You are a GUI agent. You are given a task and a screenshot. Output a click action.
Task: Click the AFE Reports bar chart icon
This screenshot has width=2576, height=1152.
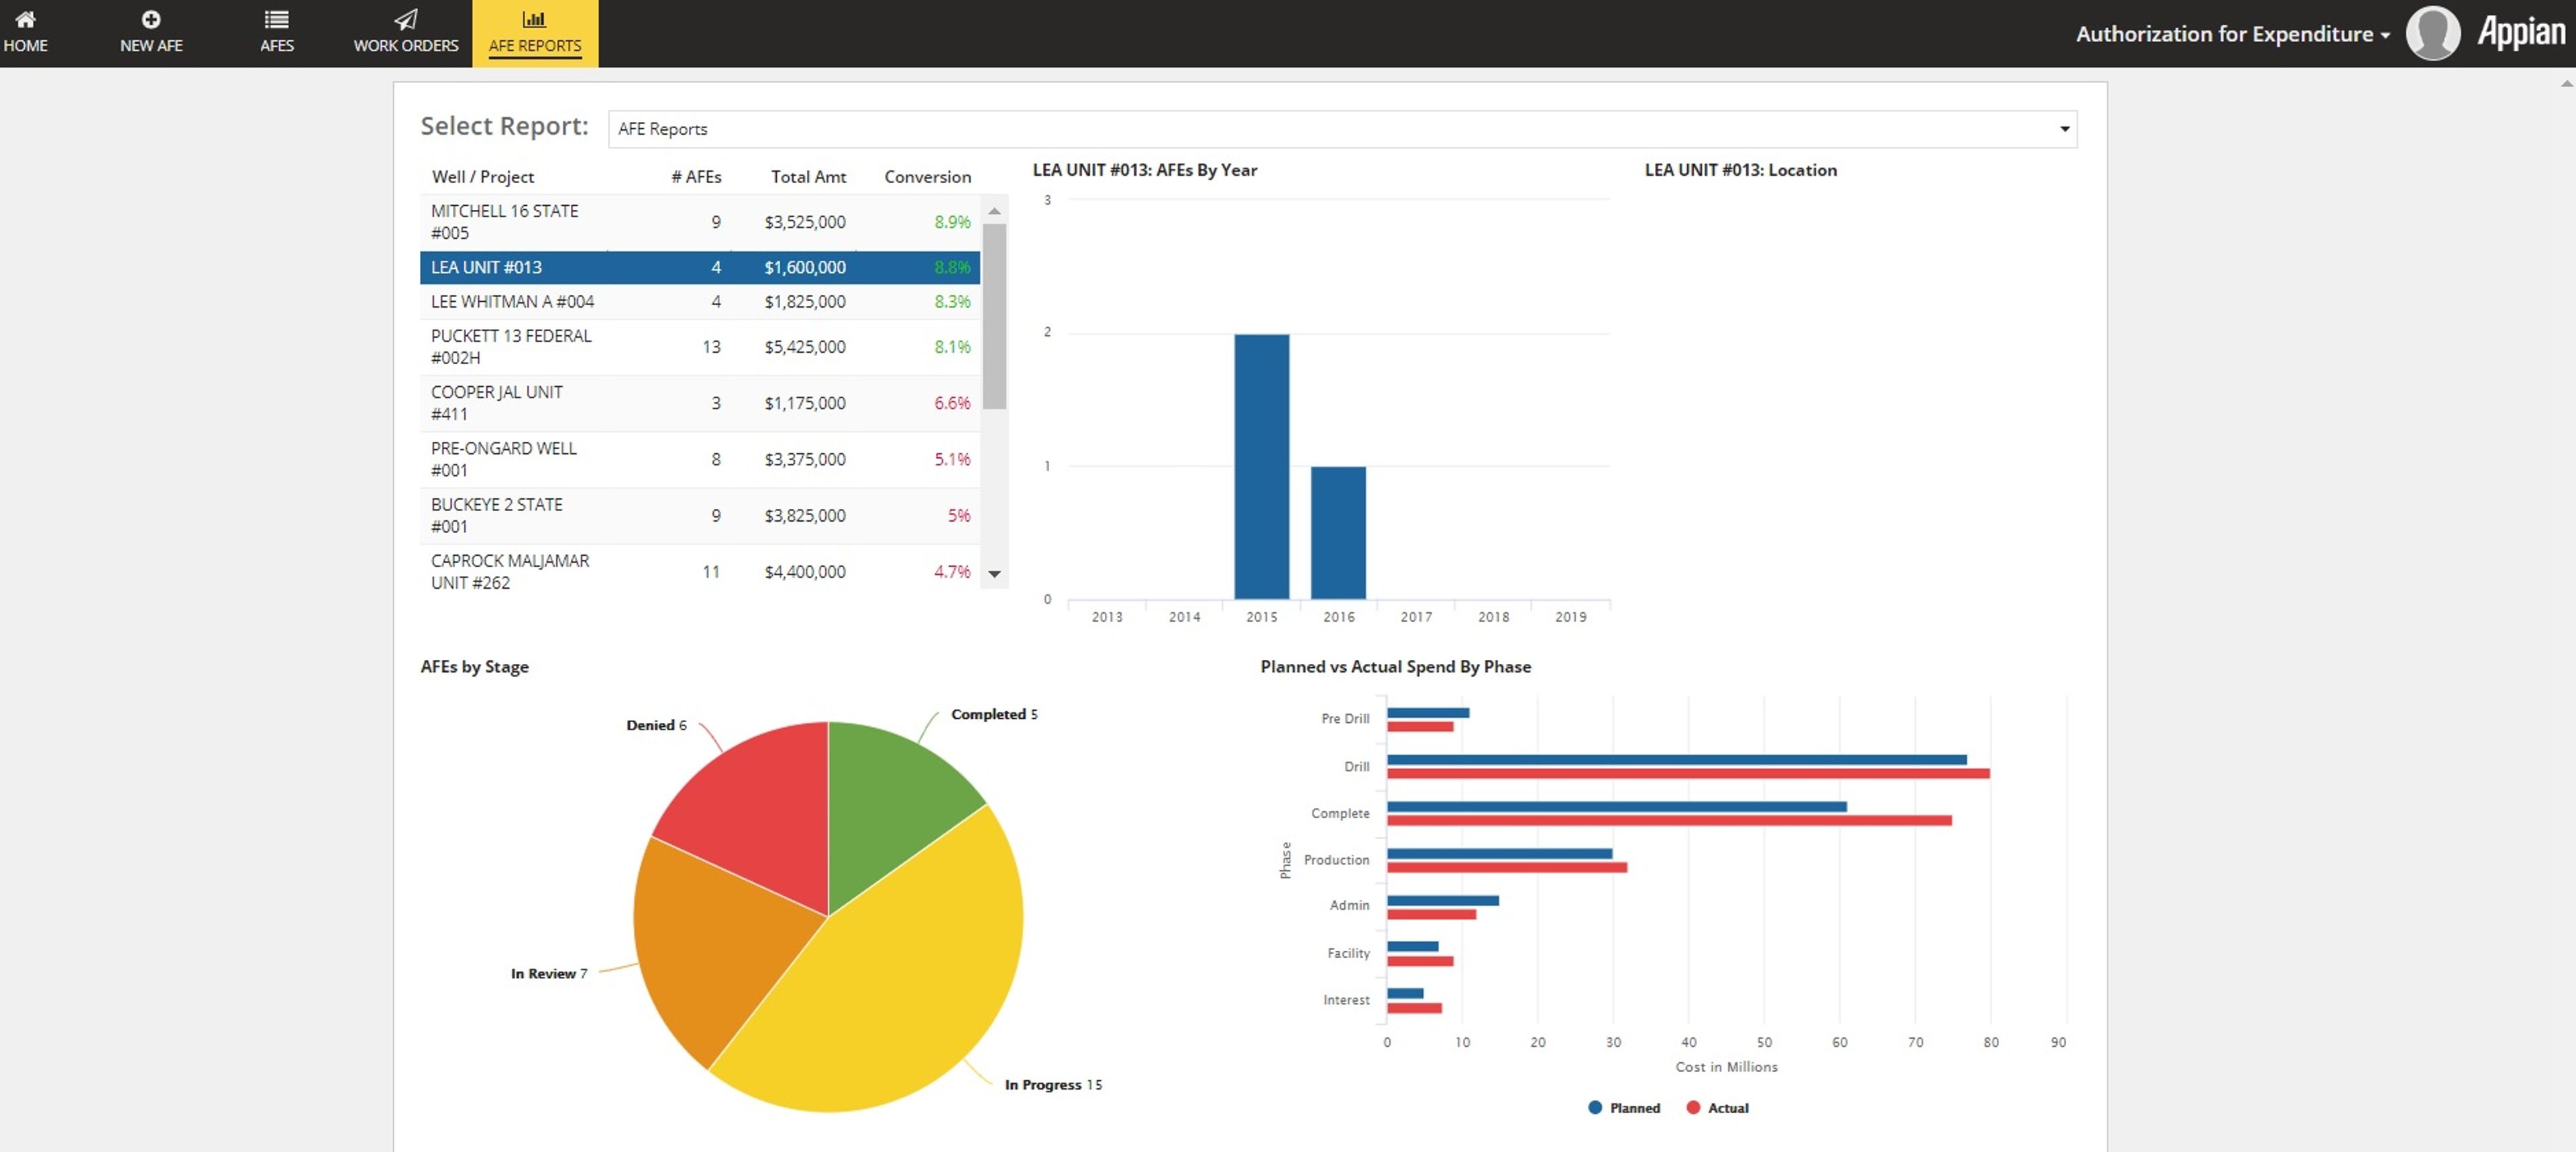click(534, 19)
